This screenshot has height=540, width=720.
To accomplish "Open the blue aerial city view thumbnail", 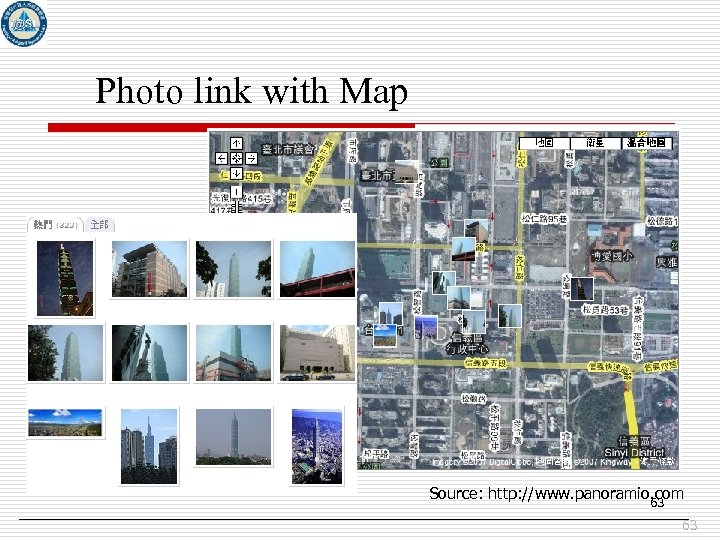I will pos(317,447).
